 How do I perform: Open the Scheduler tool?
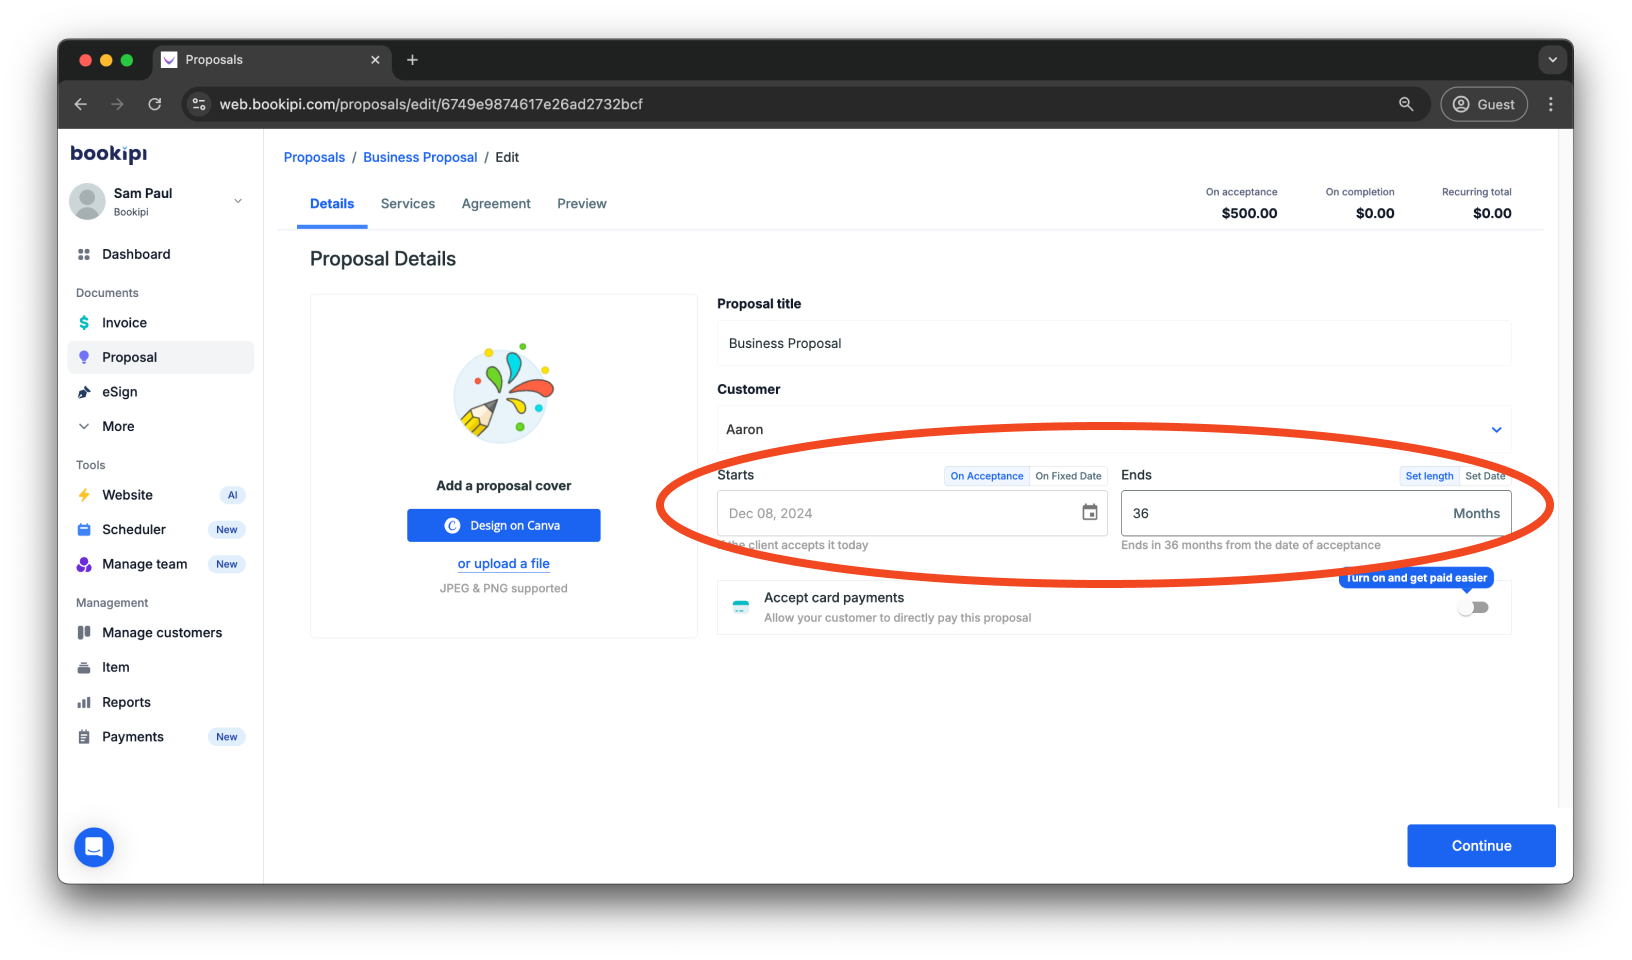pyautogui.click(x=134, y=529)
